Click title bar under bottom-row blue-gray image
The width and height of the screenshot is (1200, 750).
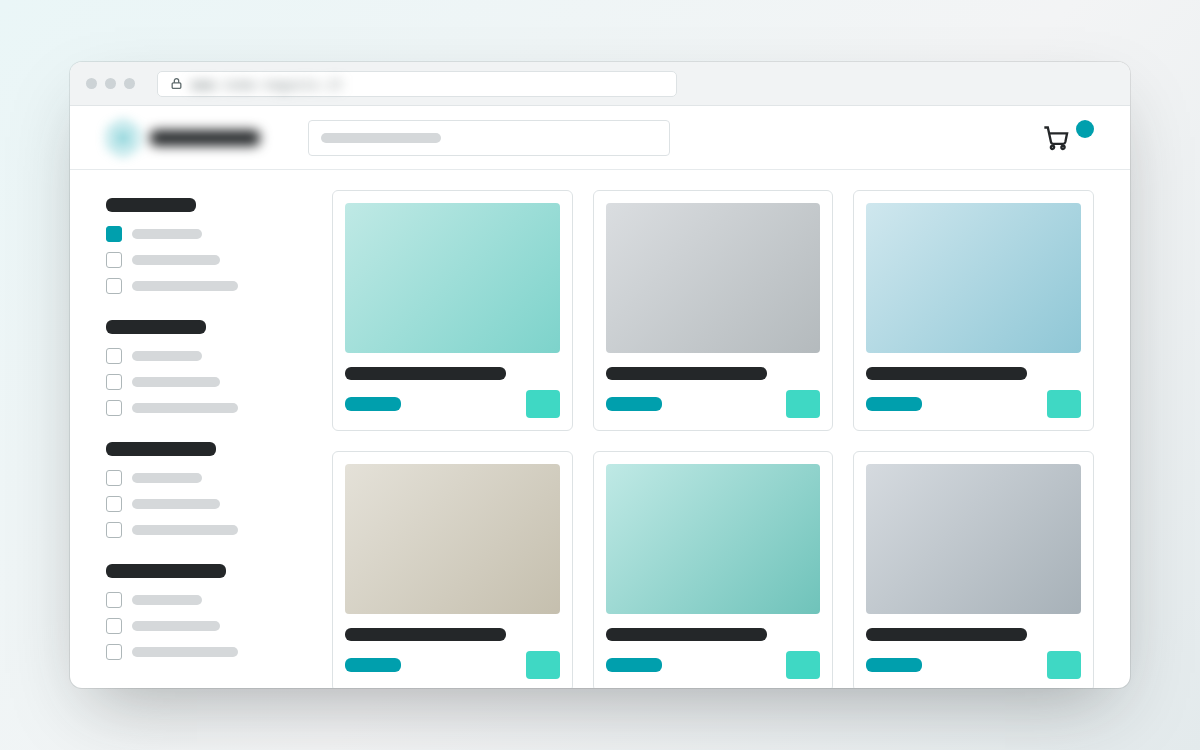click(x=946, y=635)
